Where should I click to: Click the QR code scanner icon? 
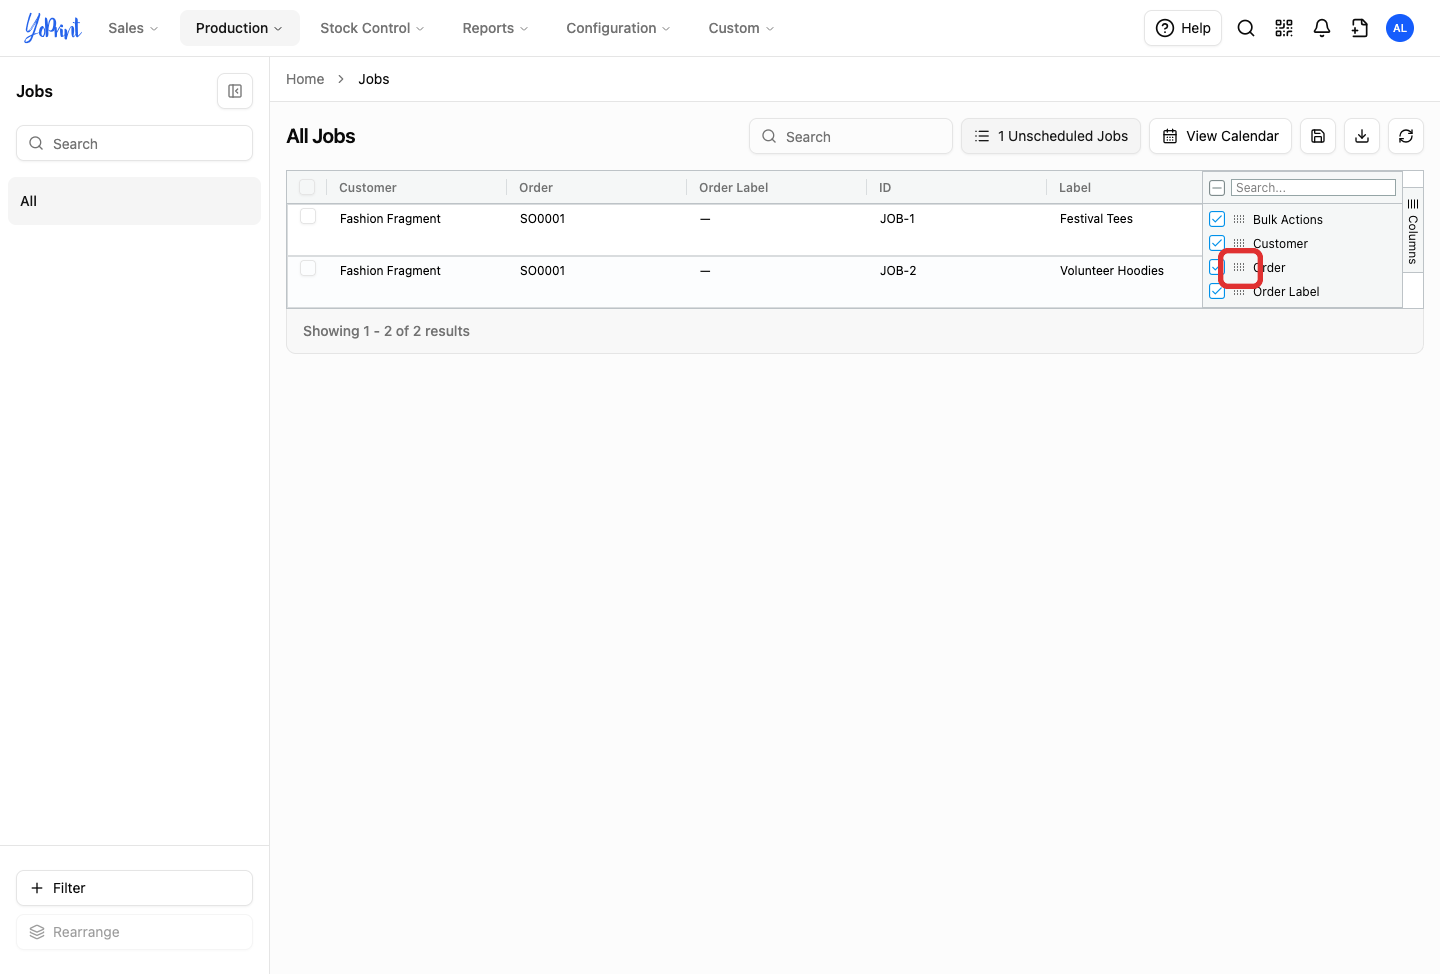click(1284, 28)
